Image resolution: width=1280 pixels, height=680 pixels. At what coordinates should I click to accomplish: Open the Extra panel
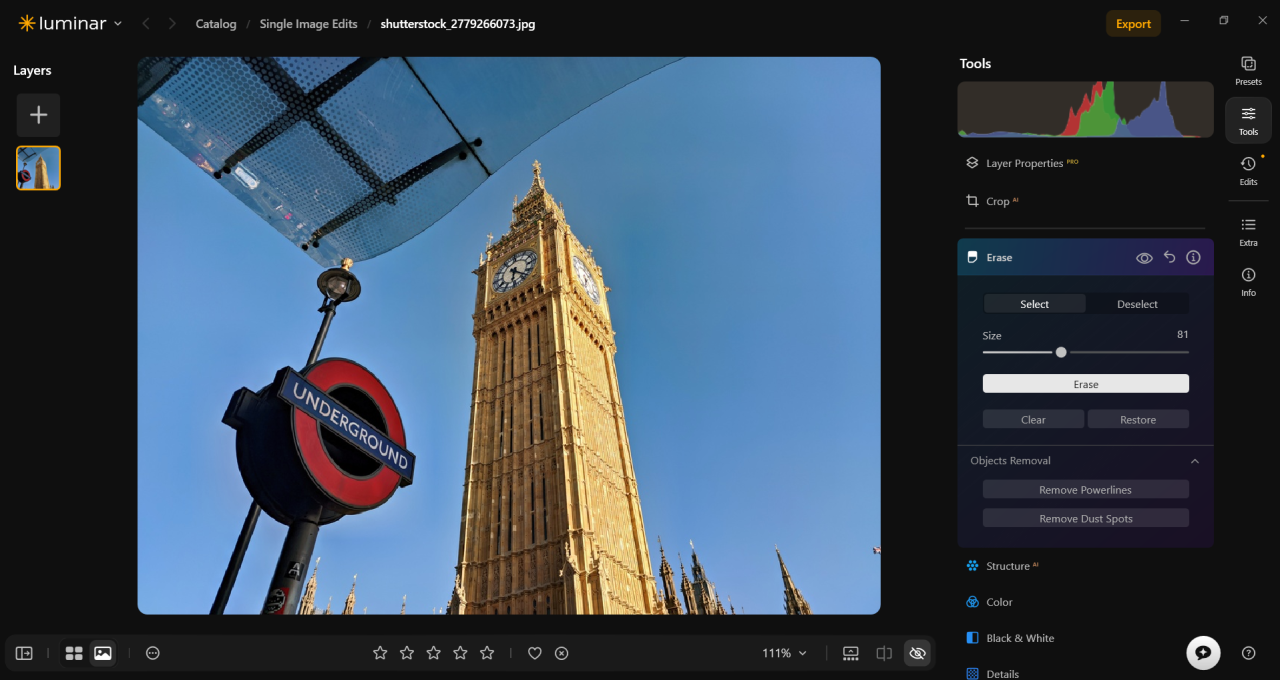point(1248,231)
